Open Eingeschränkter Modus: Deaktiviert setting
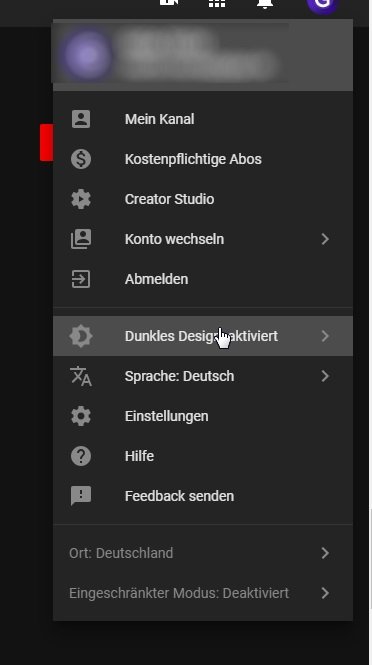The width and height of the screenshot is (372, 665). [x=203, y=593]
